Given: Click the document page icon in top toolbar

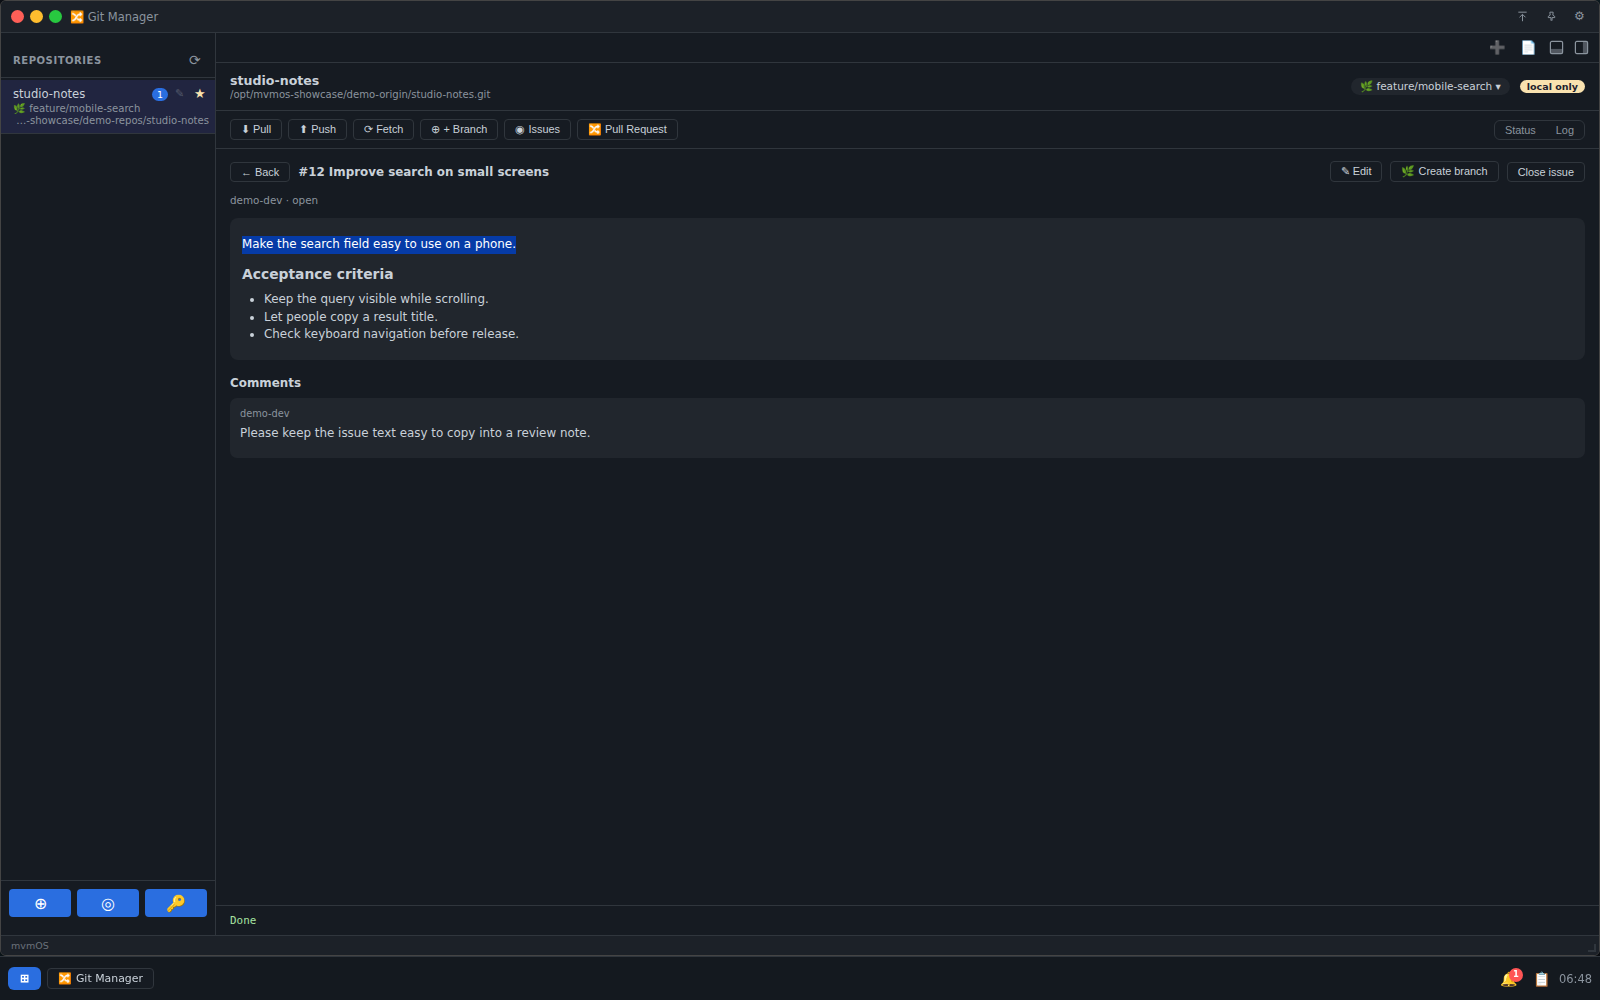Looking at the screenshot, I should pyautogui.click(x=1528, y=47).
